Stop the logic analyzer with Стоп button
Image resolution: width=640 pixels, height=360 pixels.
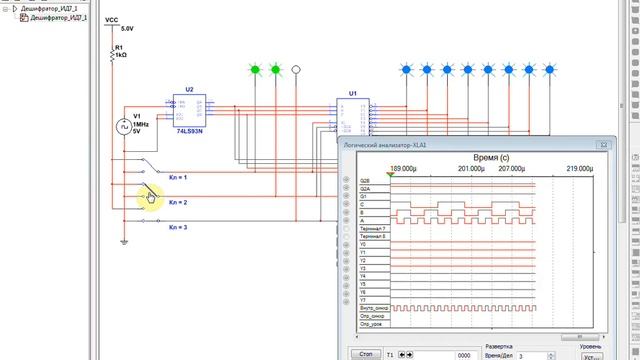point(365,354)
